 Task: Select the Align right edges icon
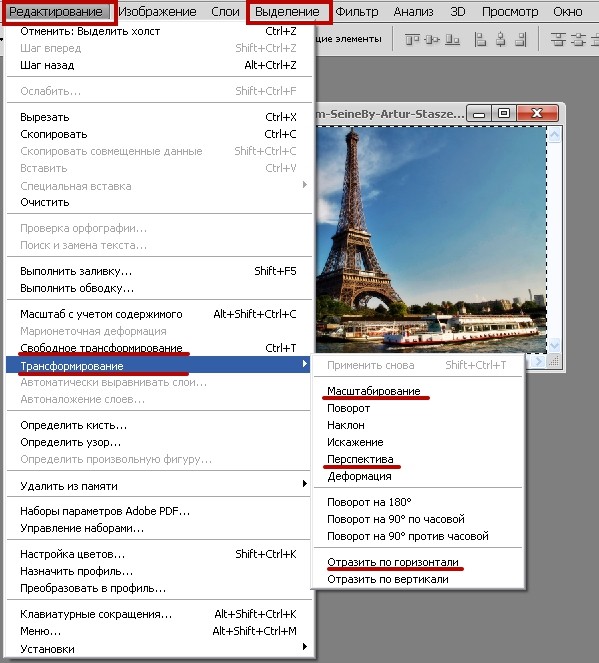coord(521,40)
